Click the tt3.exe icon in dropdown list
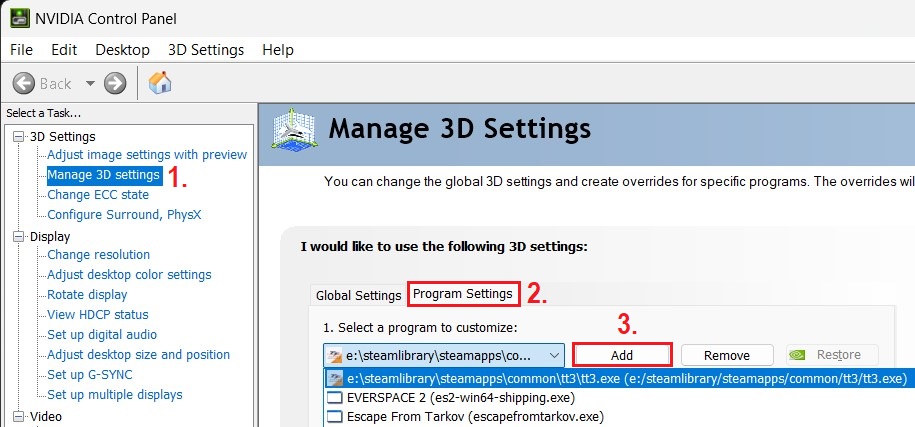 [334, 378]
